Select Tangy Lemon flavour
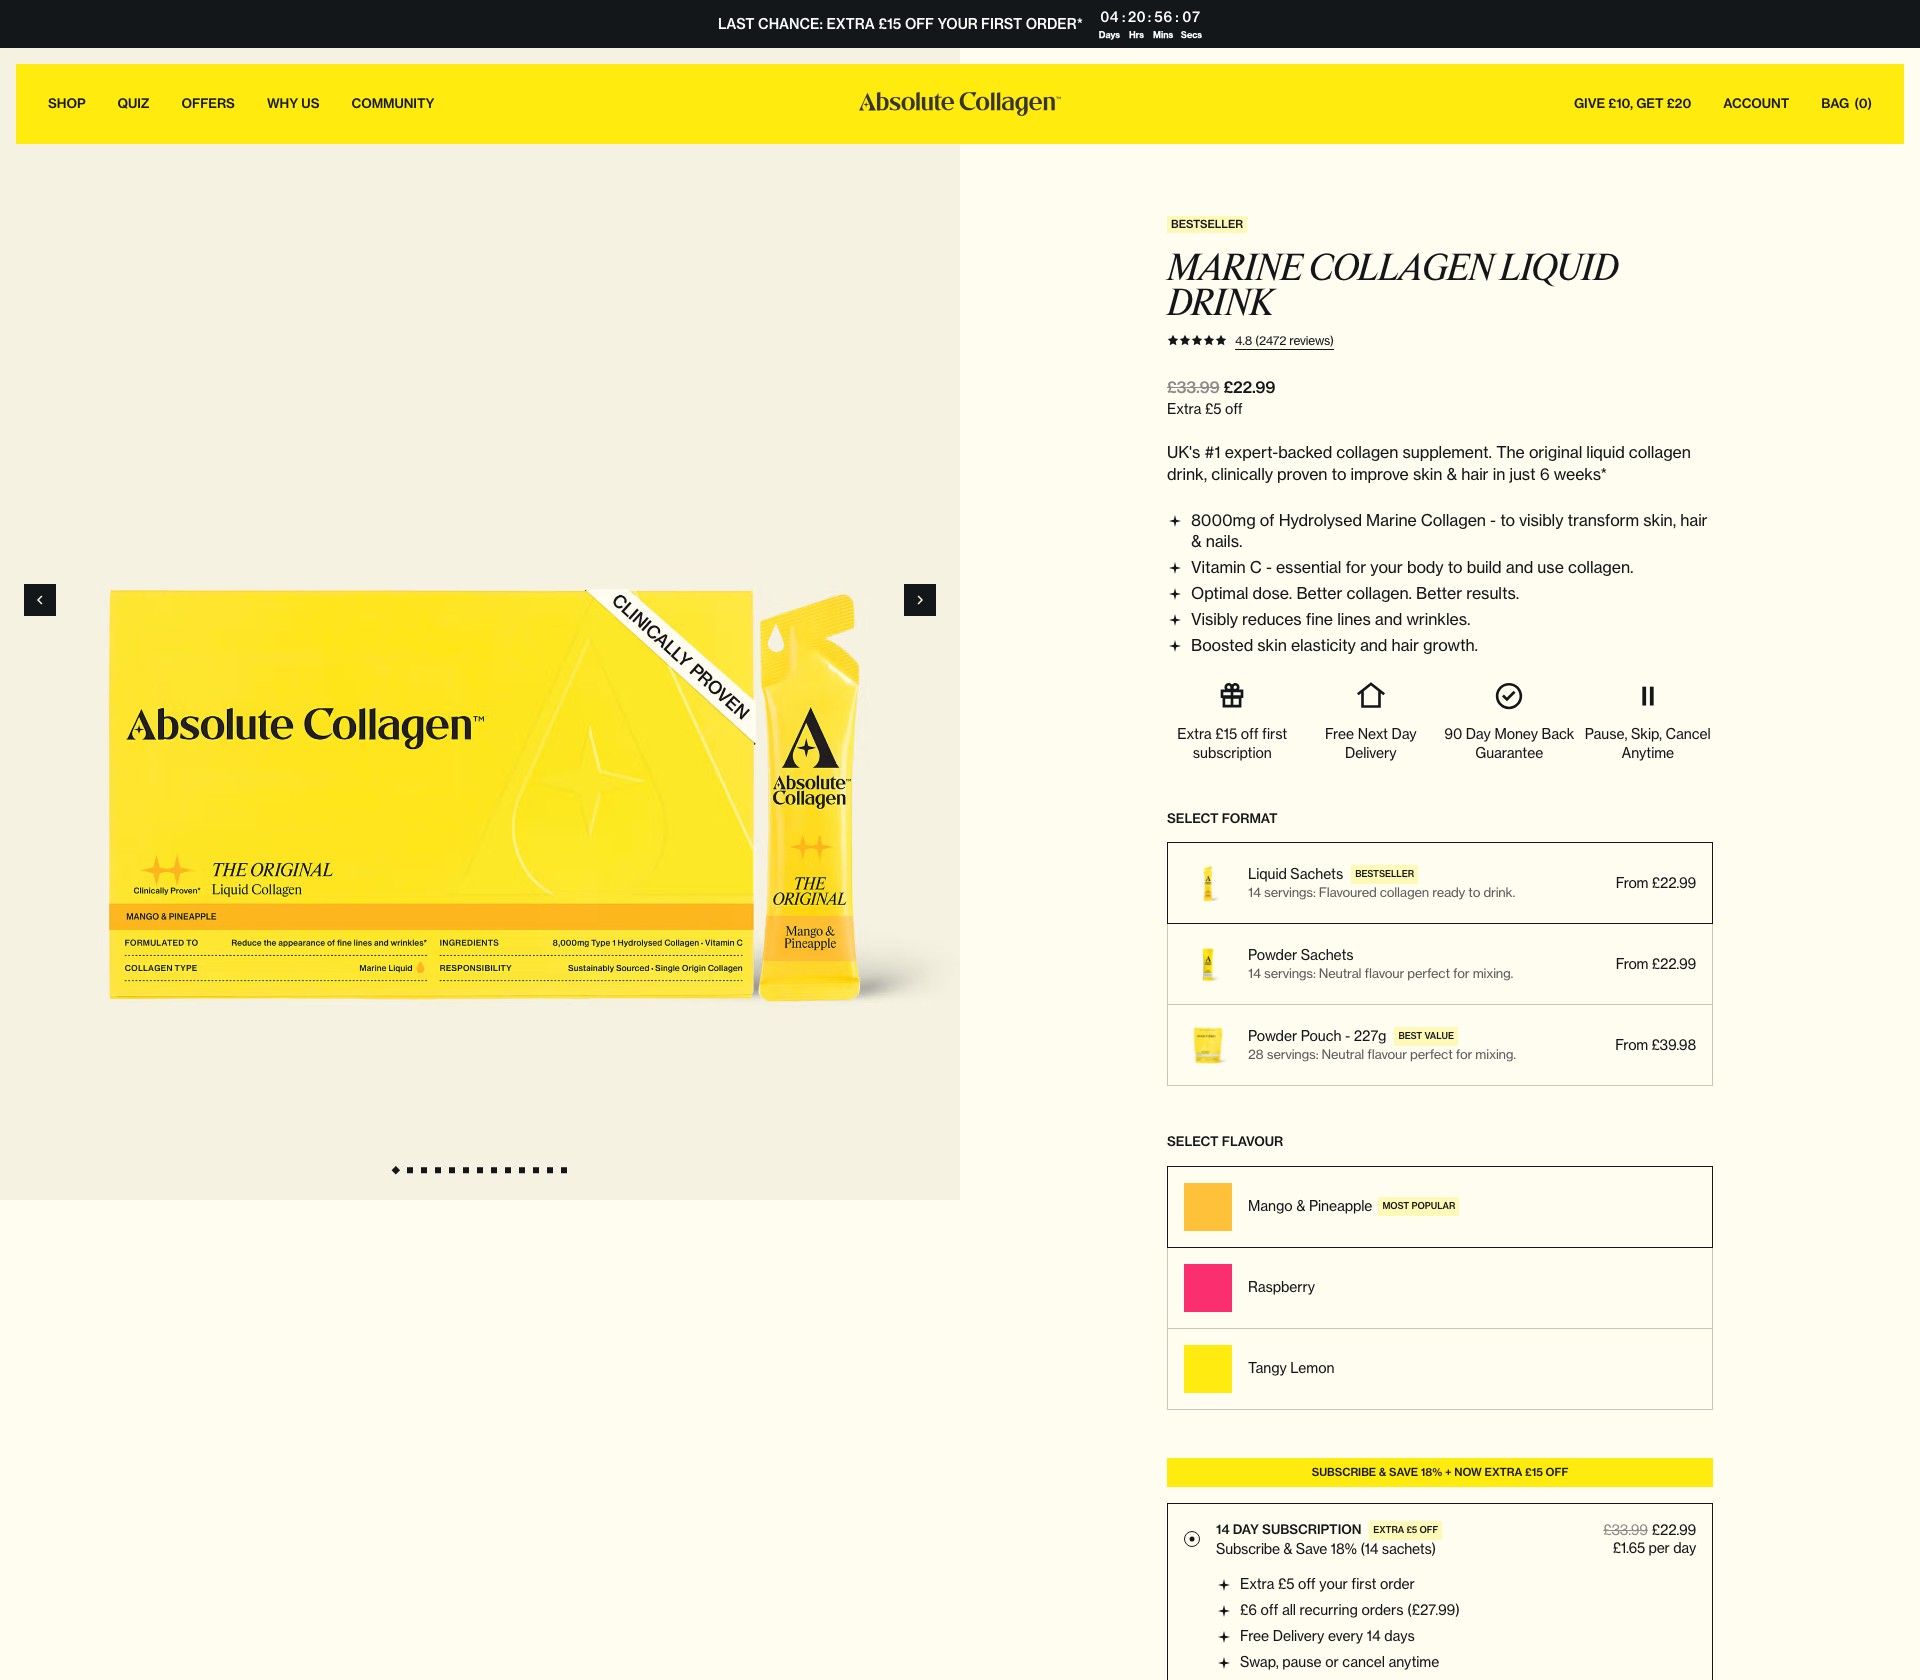This screenshot has width=1920, height=1680. coord(1440,1369)
